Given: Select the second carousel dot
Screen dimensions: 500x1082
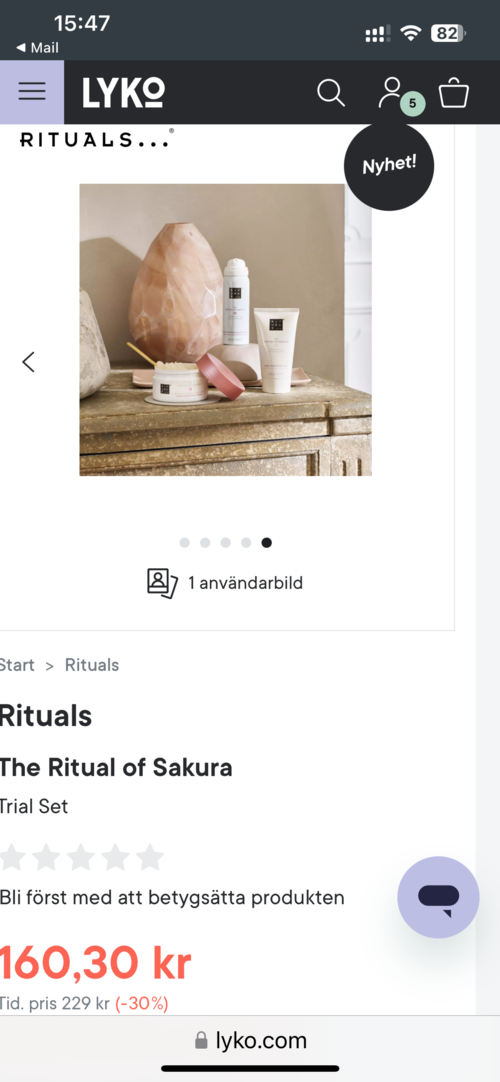Looking at the screenshot, I should tap(205, 542).
